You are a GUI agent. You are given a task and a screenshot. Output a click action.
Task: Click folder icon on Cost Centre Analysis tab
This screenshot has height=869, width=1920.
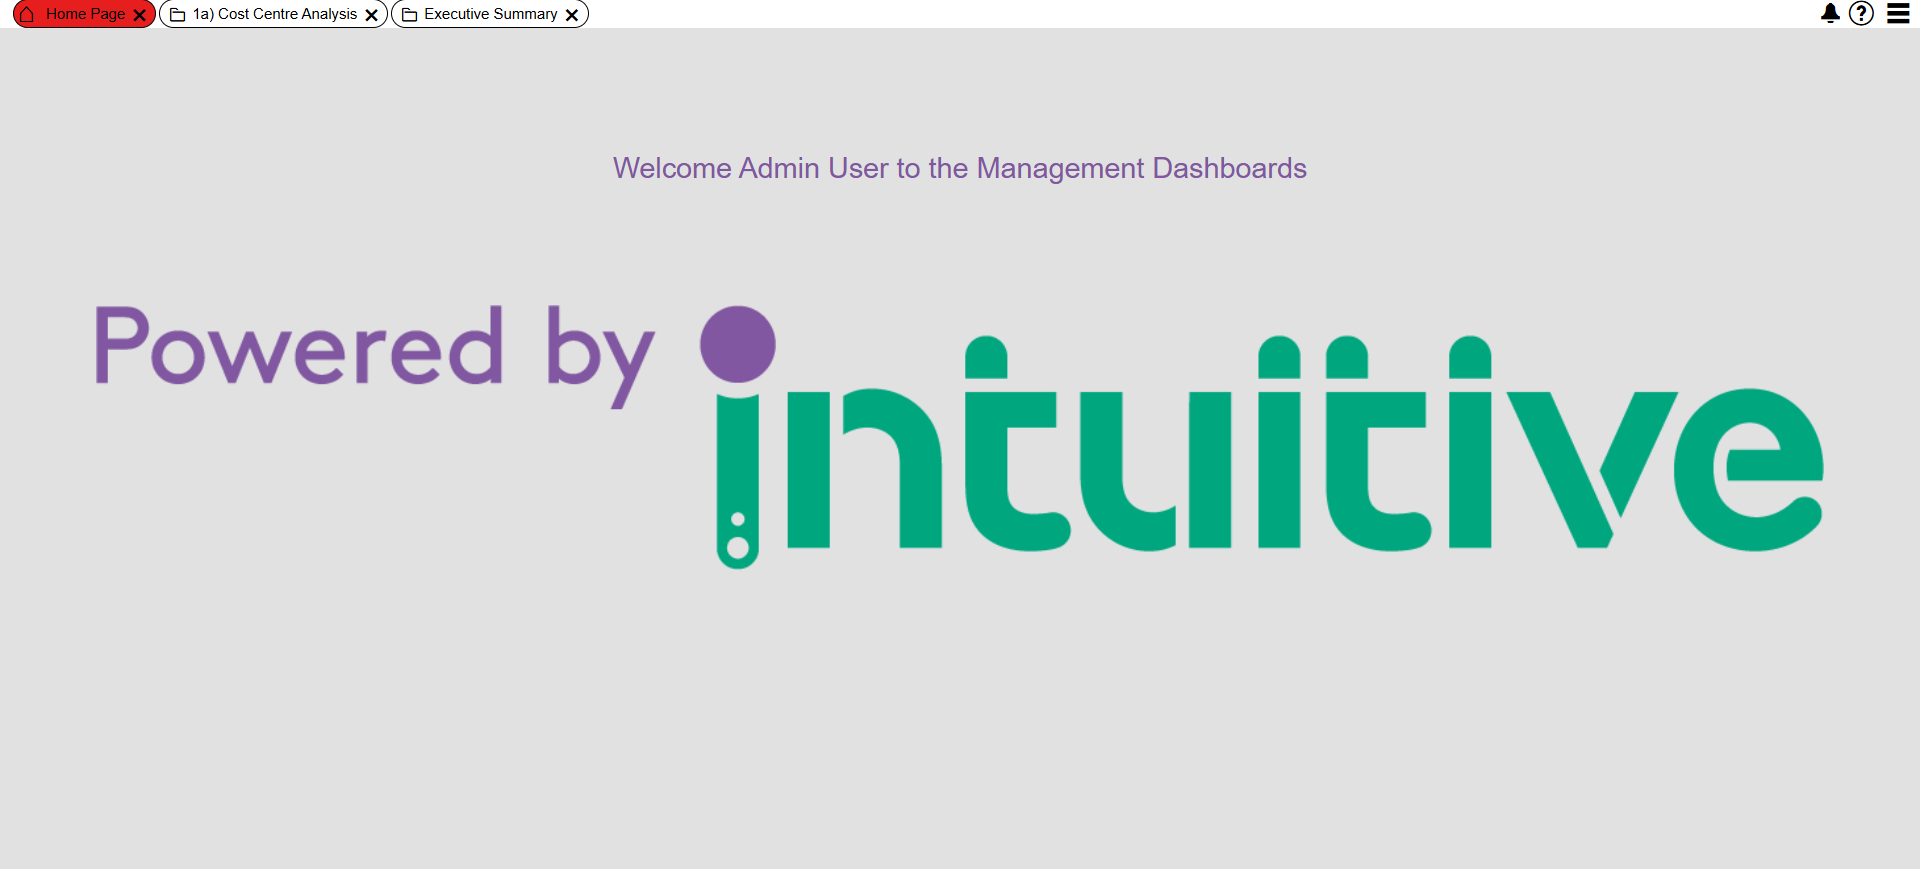(x=178, y=15)
